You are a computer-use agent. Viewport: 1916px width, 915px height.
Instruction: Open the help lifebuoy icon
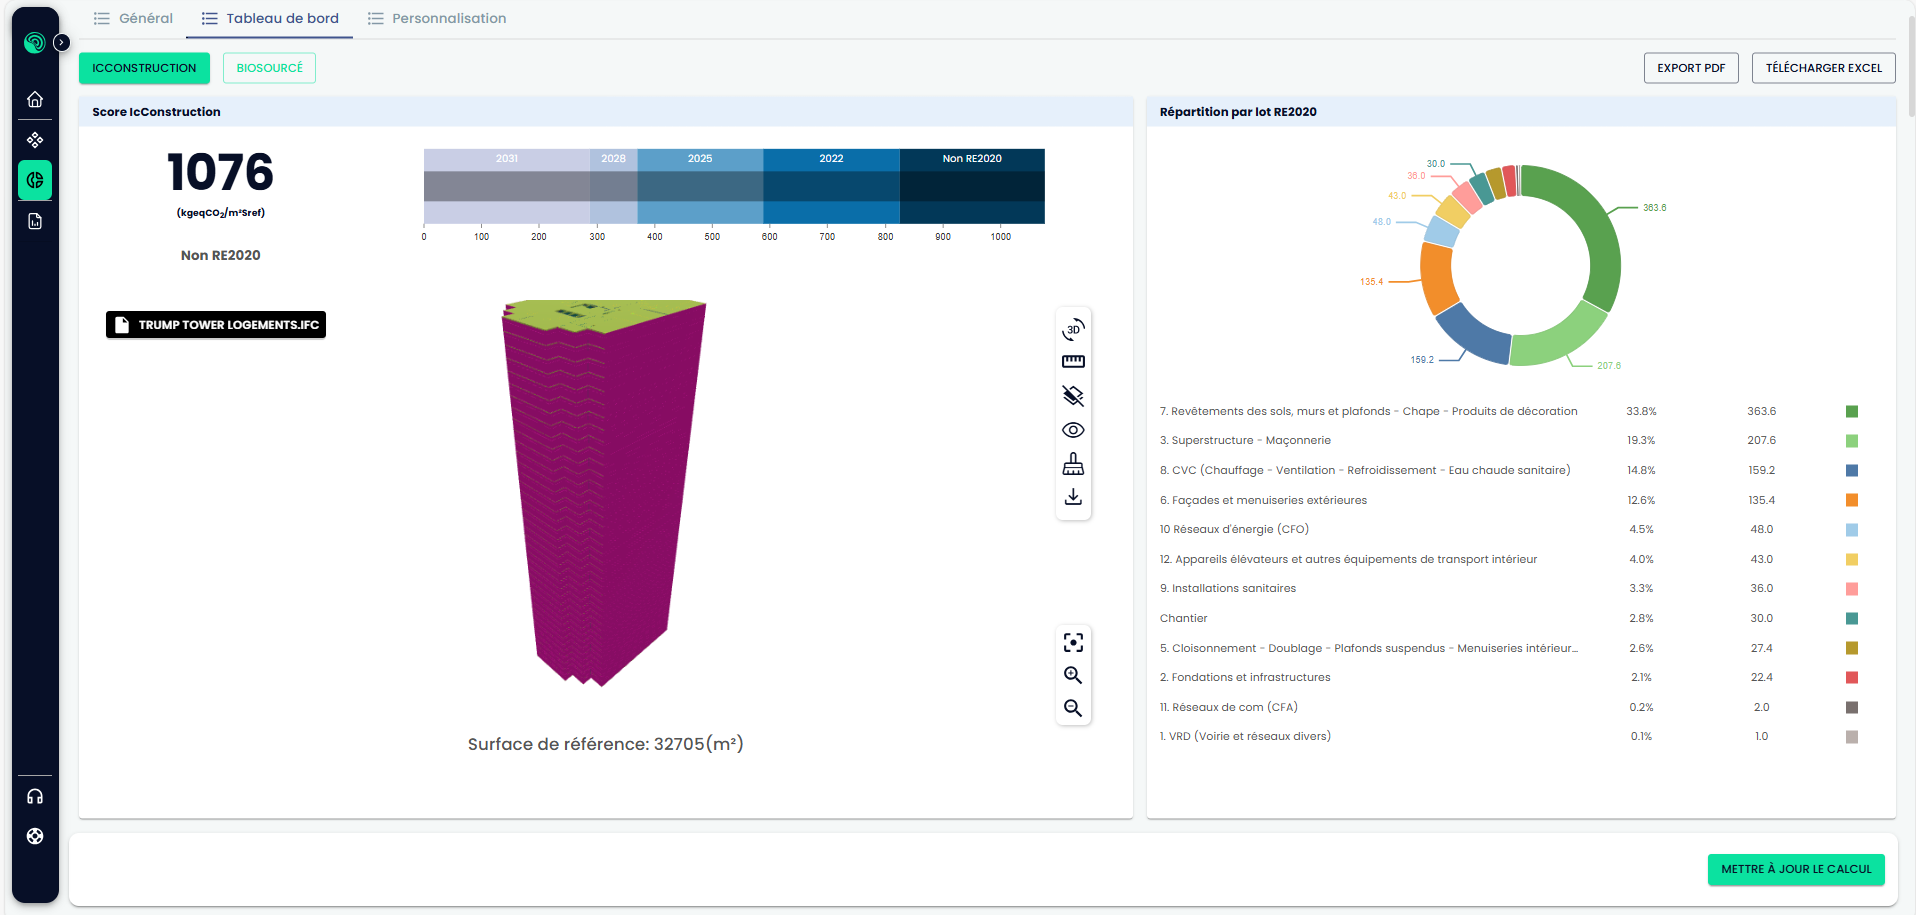[x=35, y=836]
